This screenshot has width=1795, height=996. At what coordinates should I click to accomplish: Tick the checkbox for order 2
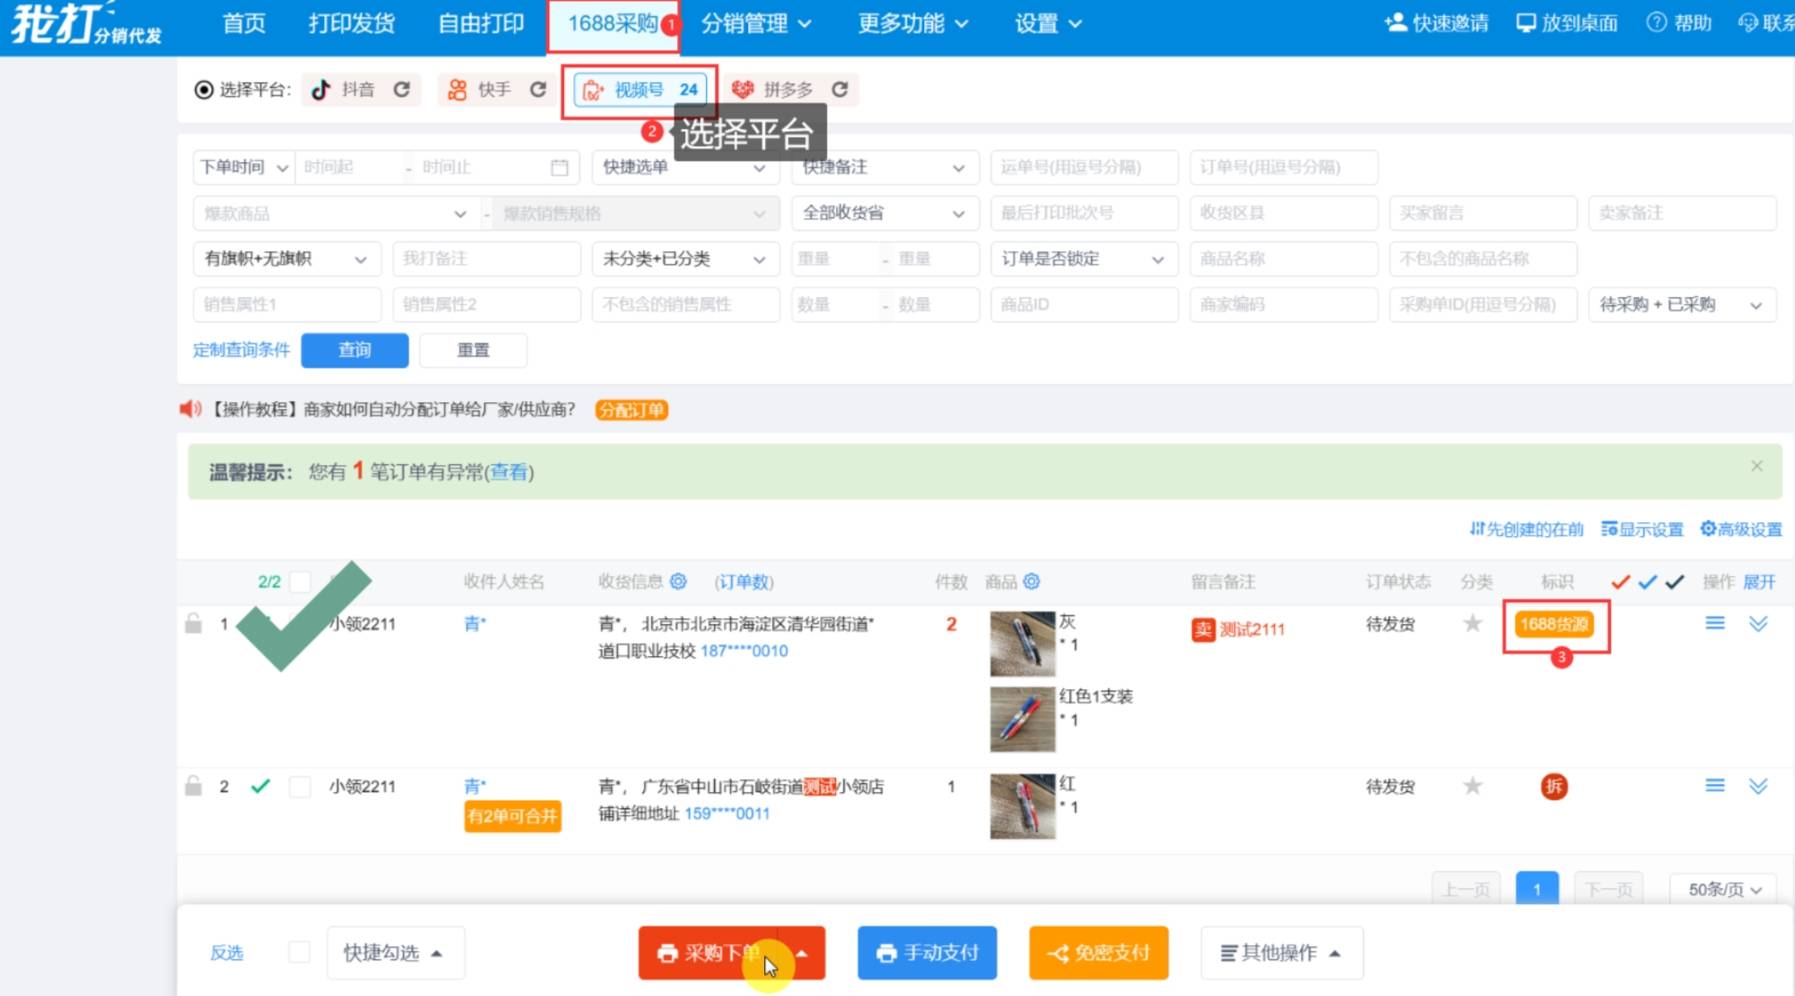coord(299,787)
